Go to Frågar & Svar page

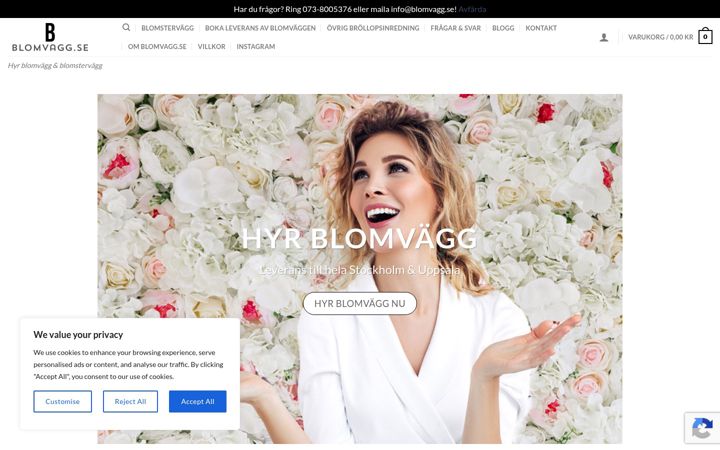(456, 28)
